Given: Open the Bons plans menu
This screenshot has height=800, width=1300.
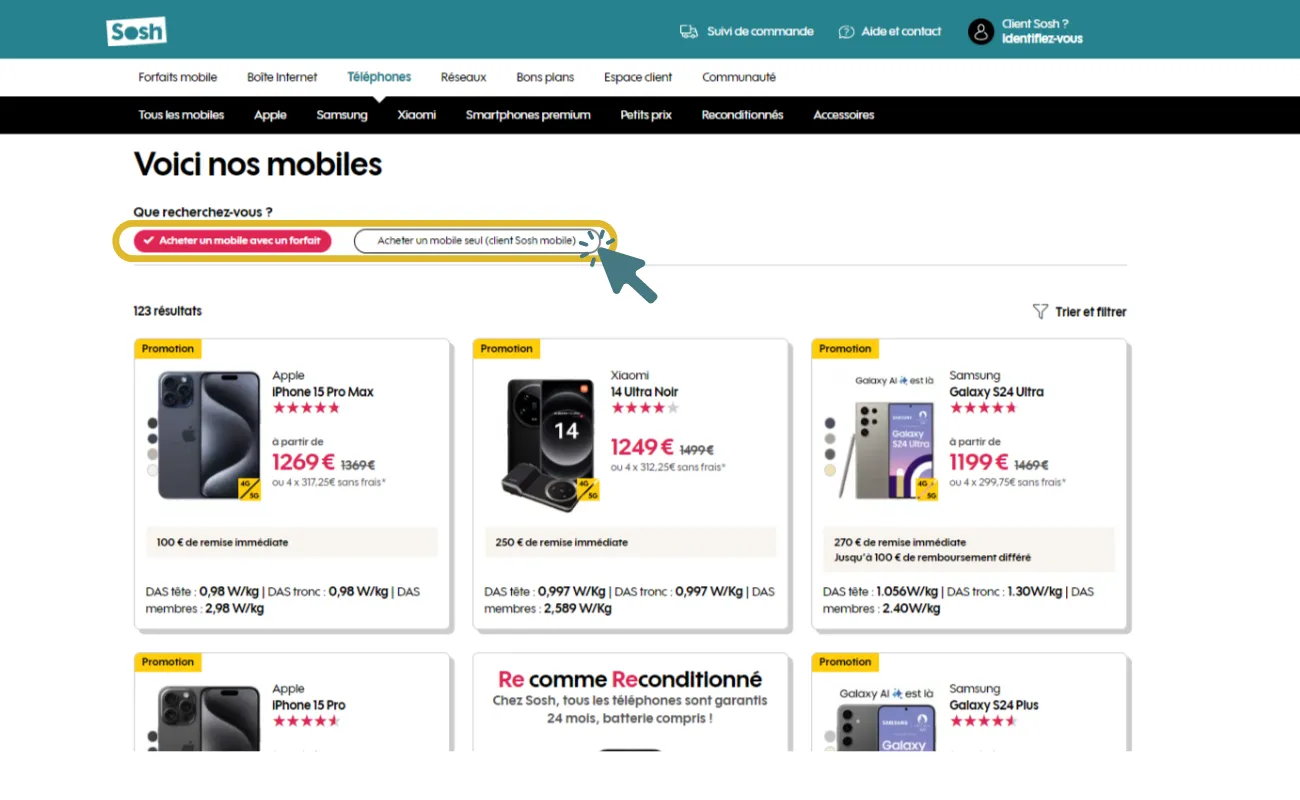Looking at the screenshot, I should [x=545, y=77].
